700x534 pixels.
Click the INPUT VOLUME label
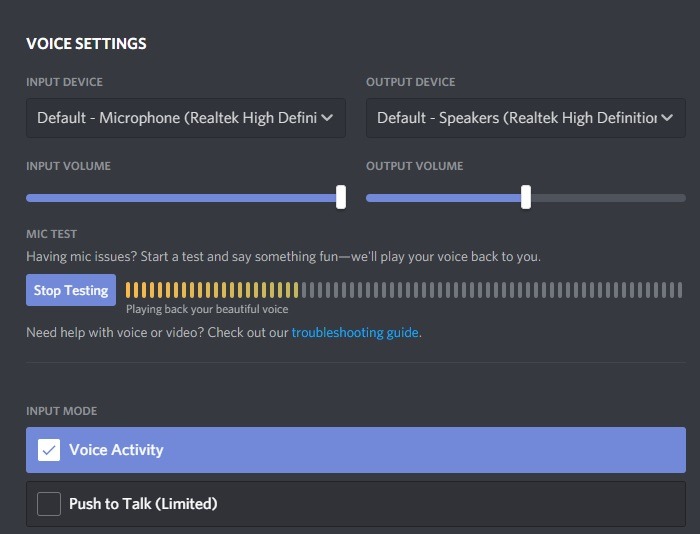[68, 166]
